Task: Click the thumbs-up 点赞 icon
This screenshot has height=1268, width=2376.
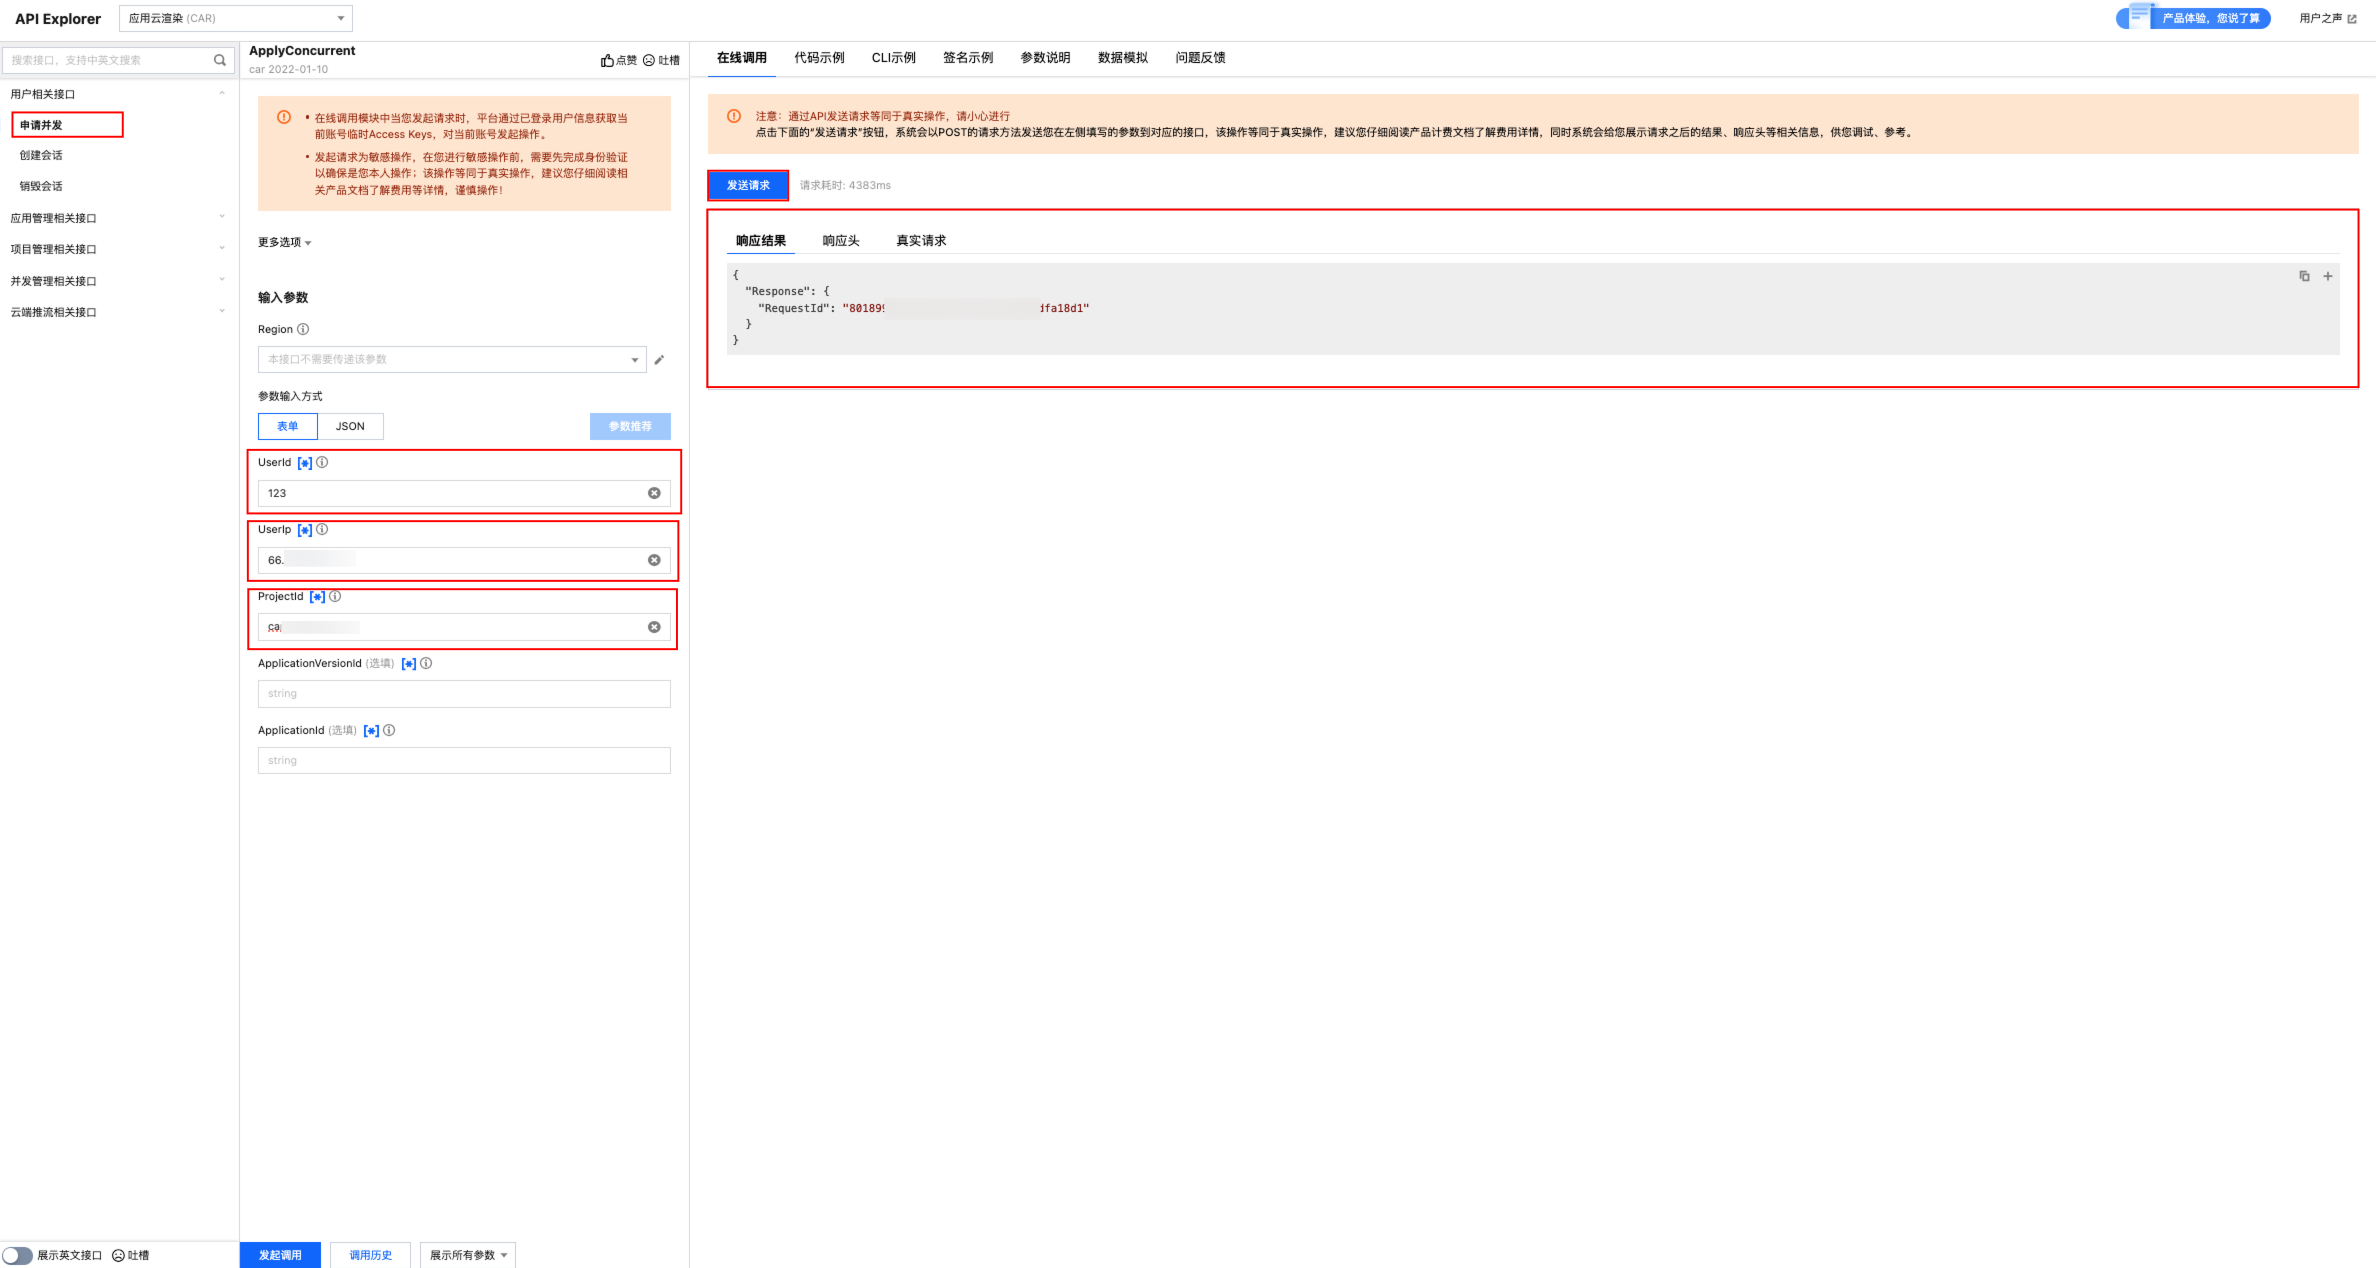Action: tap(607, 60)
